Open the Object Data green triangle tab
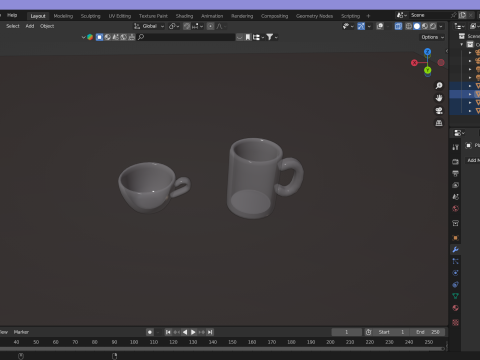This screenshot has height=360, width=480. click(455, 296)
